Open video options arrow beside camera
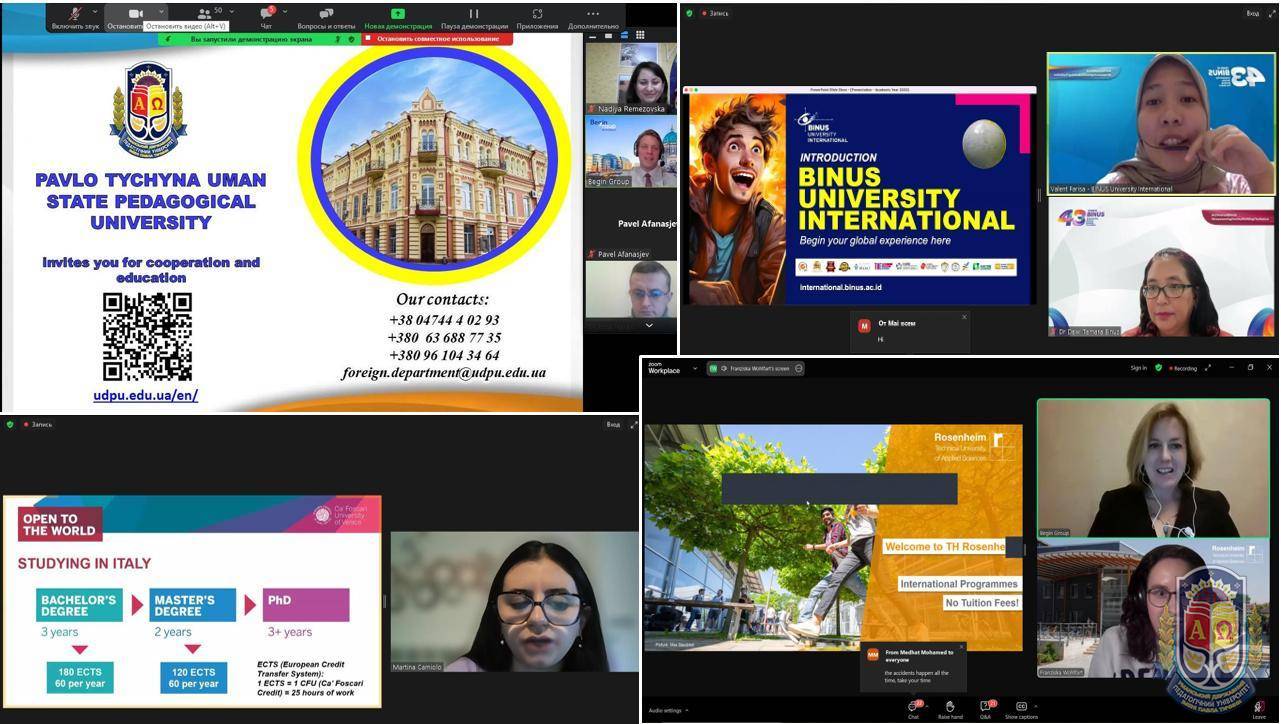The height and width of the screenshot is (724, 1281). pos(161,12)
